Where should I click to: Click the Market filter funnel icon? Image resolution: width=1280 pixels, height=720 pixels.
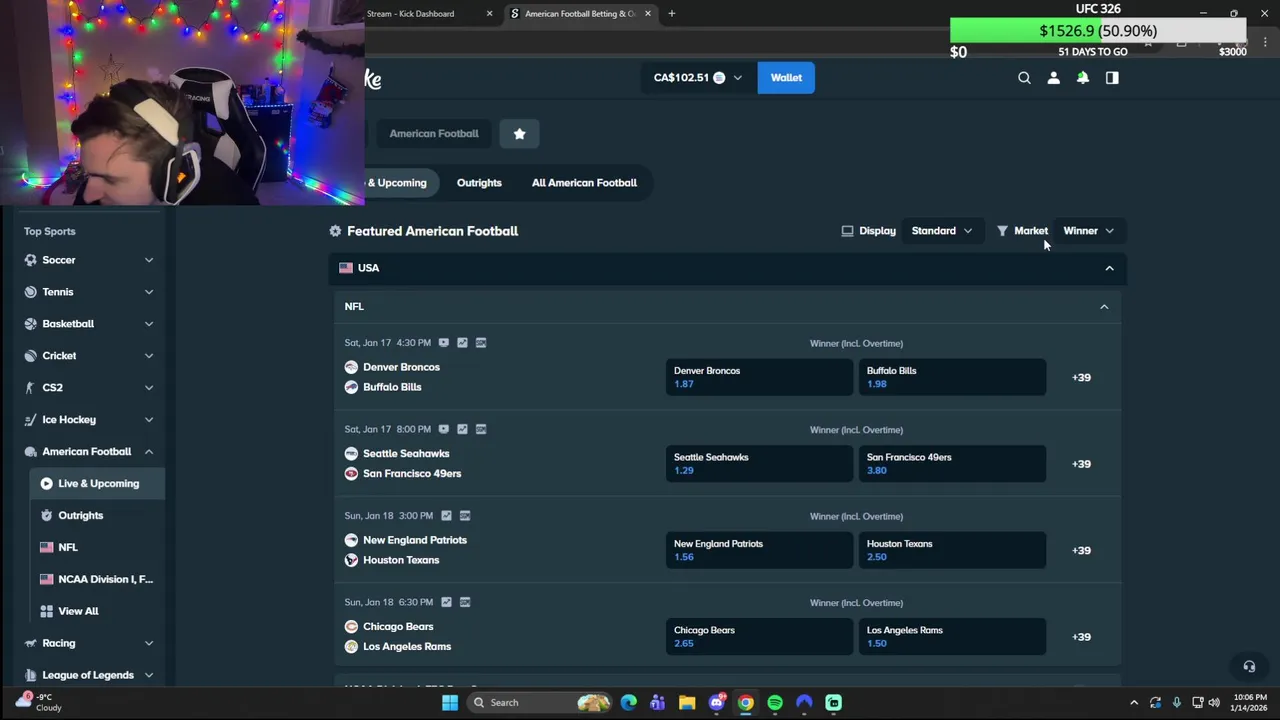[x=1002, y=231]
